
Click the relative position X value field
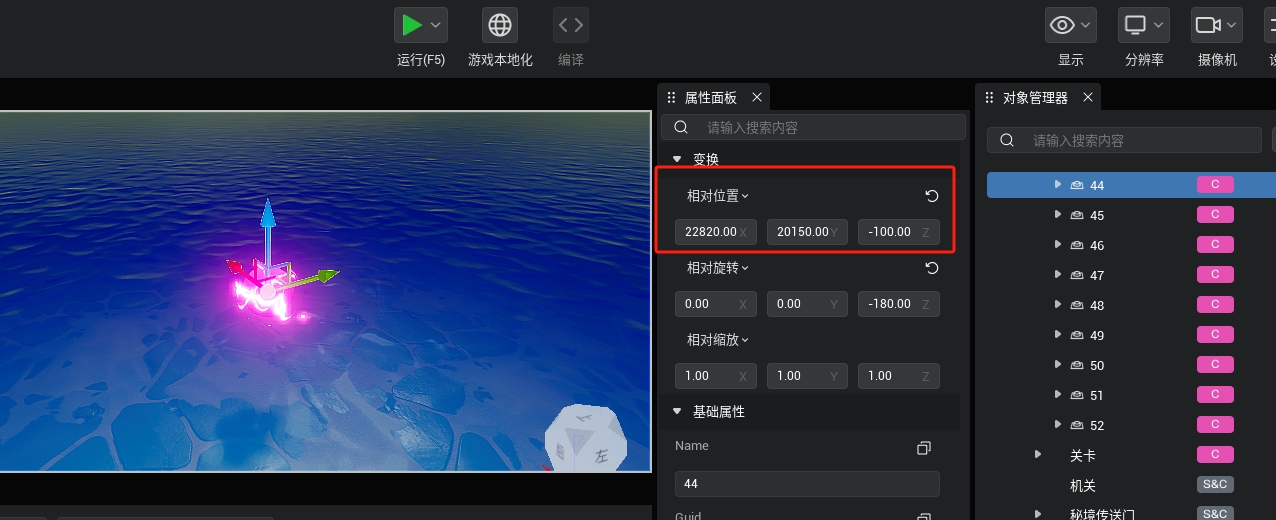point(711,232)
